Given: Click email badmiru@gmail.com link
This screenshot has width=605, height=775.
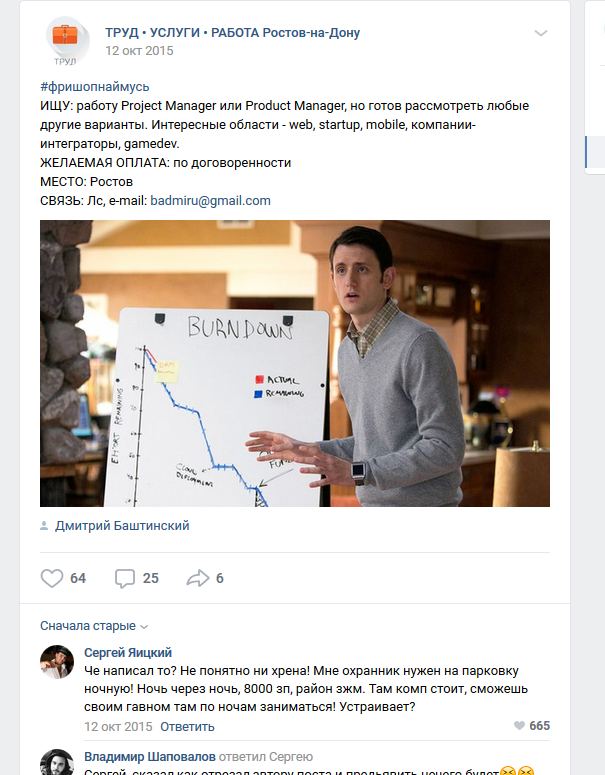Looking at the screenshot, I should click(210, 201).
